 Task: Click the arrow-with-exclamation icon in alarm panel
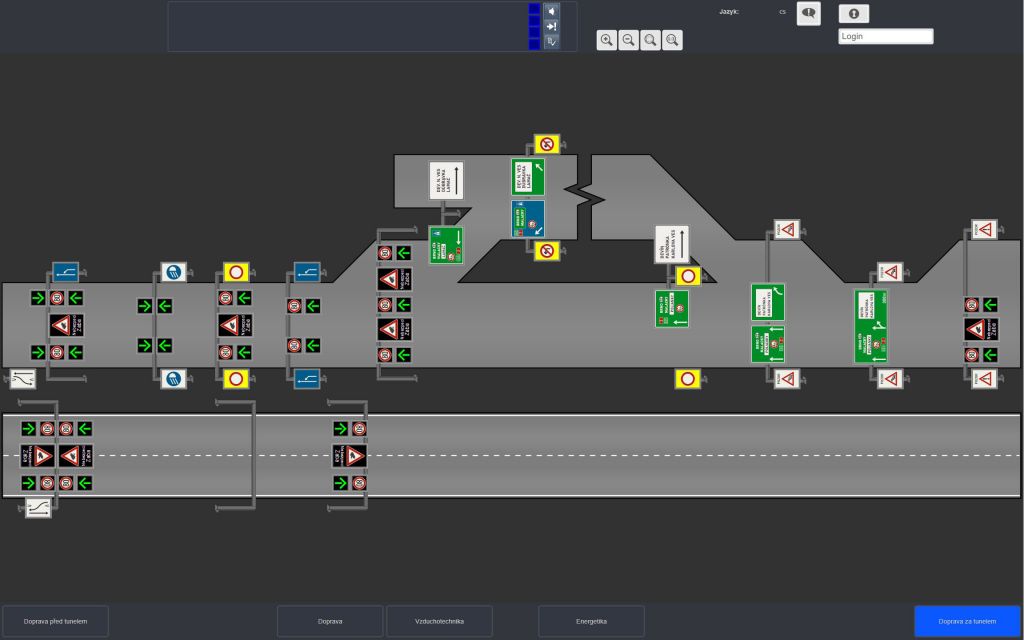pyautogui.click(x=551, y=26)
